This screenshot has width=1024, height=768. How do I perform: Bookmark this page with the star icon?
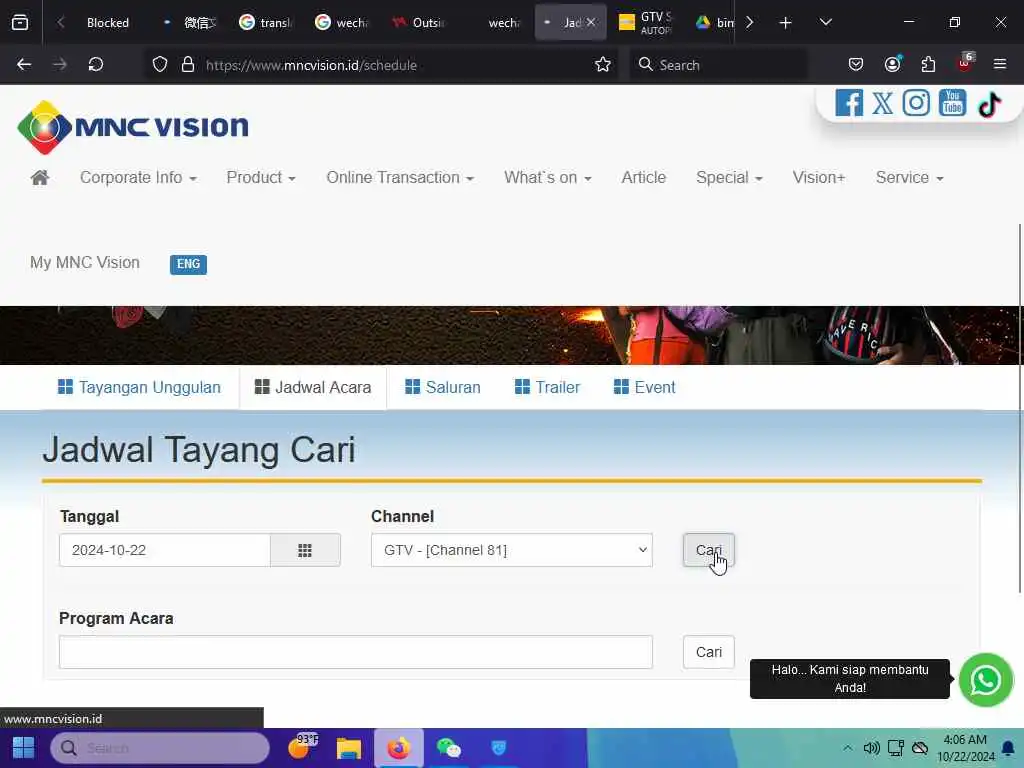602,65
